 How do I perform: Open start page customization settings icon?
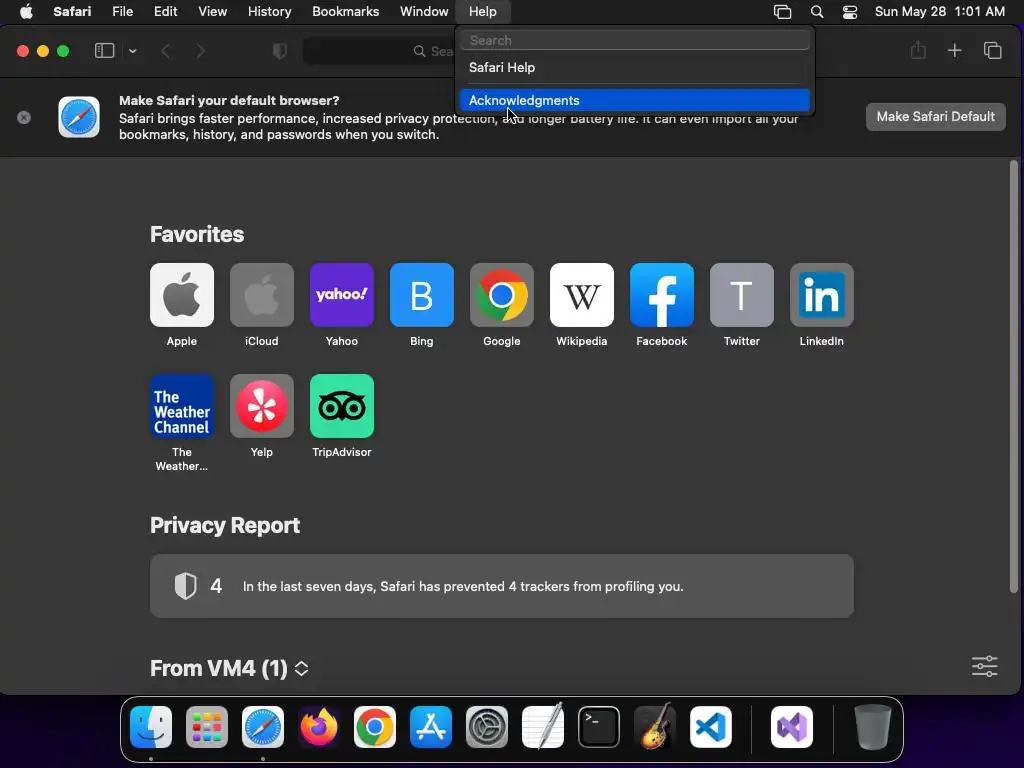[985, 666]
